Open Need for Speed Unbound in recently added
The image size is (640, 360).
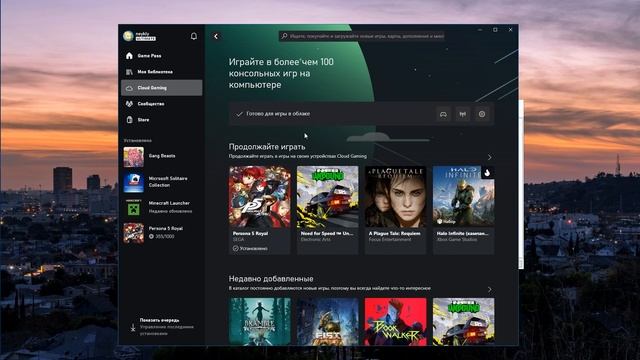[463, 322]
